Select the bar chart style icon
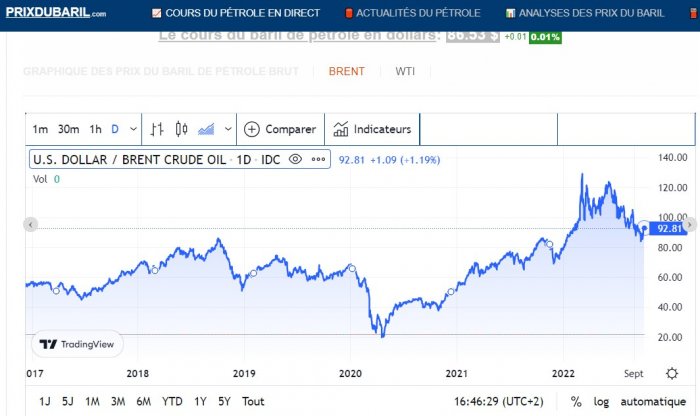The image size is (700, 416). [x=157, y=129]
